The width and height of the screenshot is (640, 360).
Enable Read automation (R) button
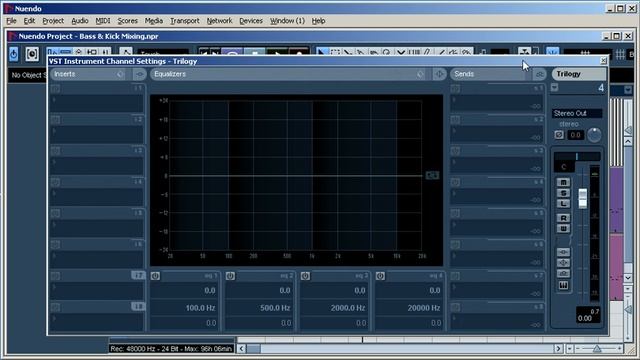(564, 218)
